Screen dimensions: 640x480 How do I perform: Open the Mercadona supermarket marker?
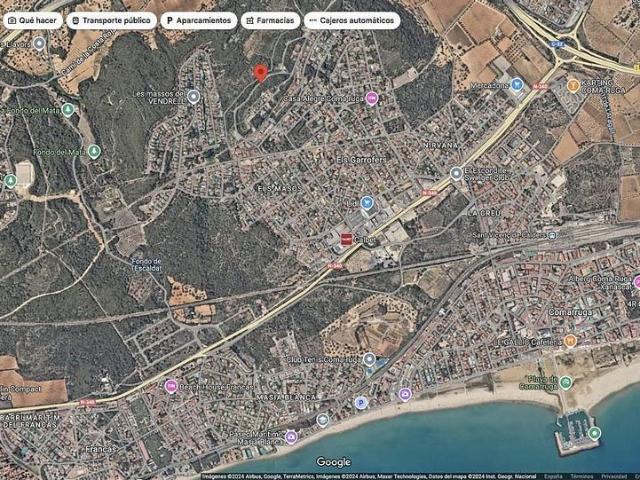[x=517, y=85]
